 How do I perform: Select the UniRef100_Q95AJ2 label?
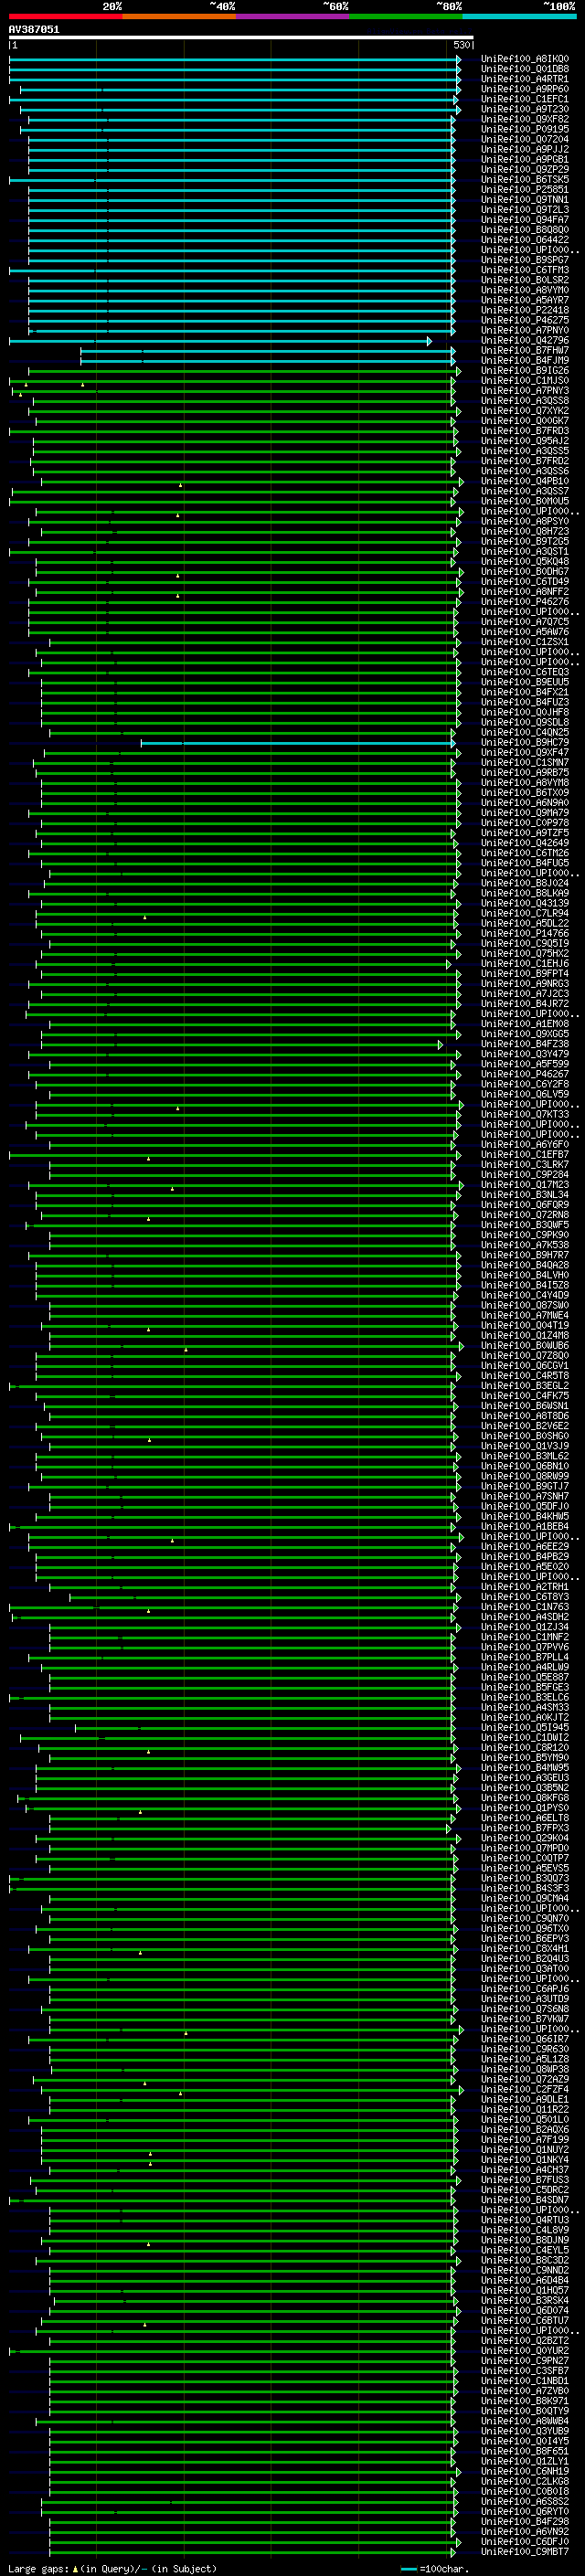click(x=525, y=441)
